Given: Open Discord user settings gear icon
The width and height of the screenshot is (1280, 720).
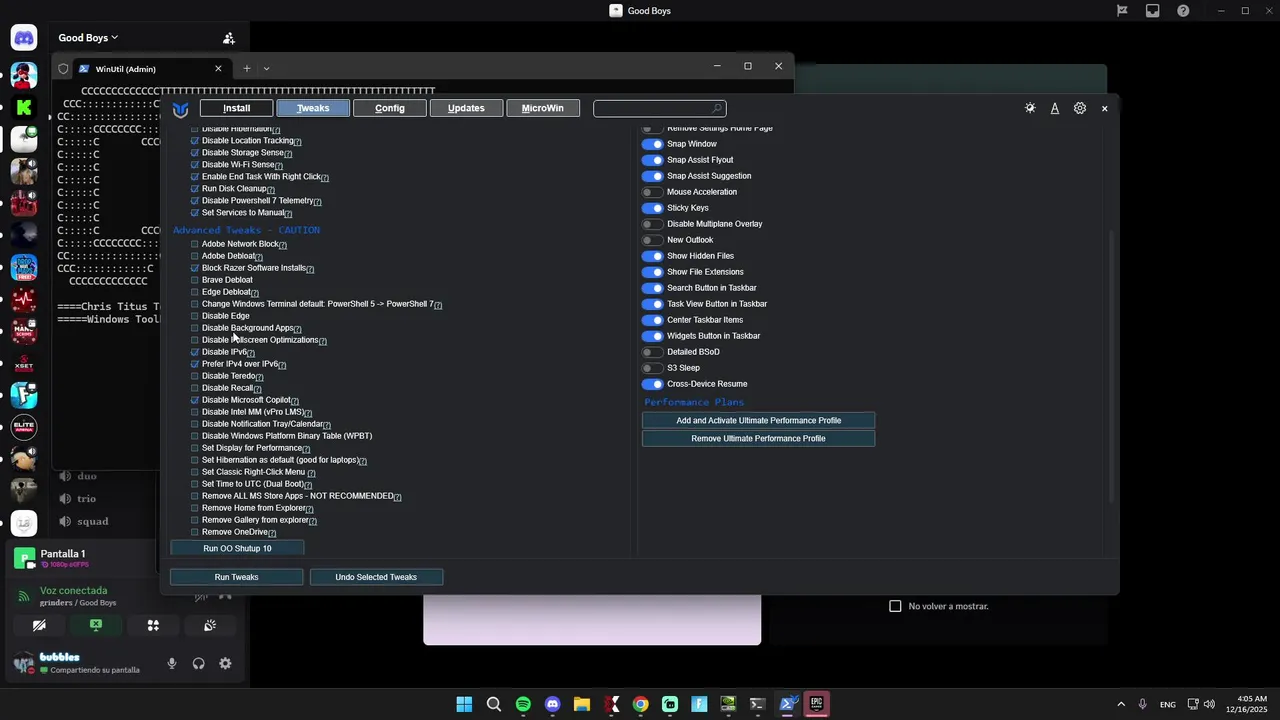Looking at the screenshot, I should point(226,663).
